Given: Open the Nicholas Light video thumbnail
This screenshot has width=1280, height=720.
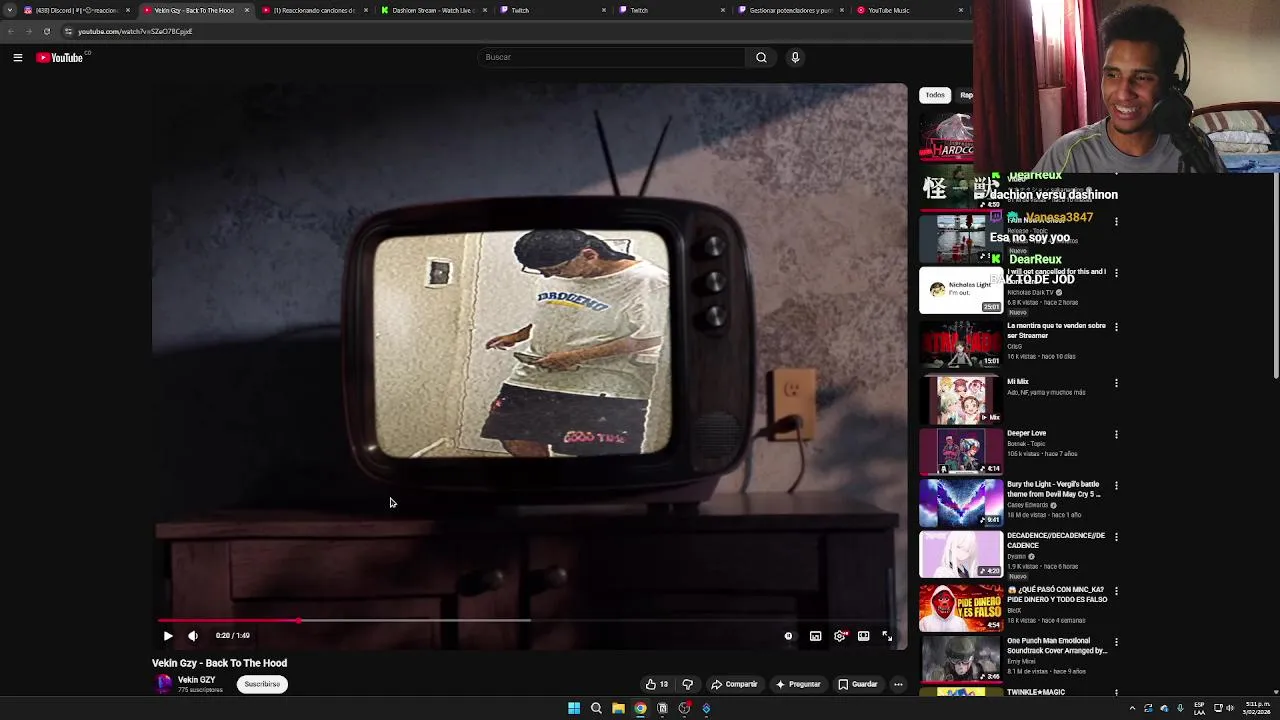Looking at the screenshot, I should 960,290.
